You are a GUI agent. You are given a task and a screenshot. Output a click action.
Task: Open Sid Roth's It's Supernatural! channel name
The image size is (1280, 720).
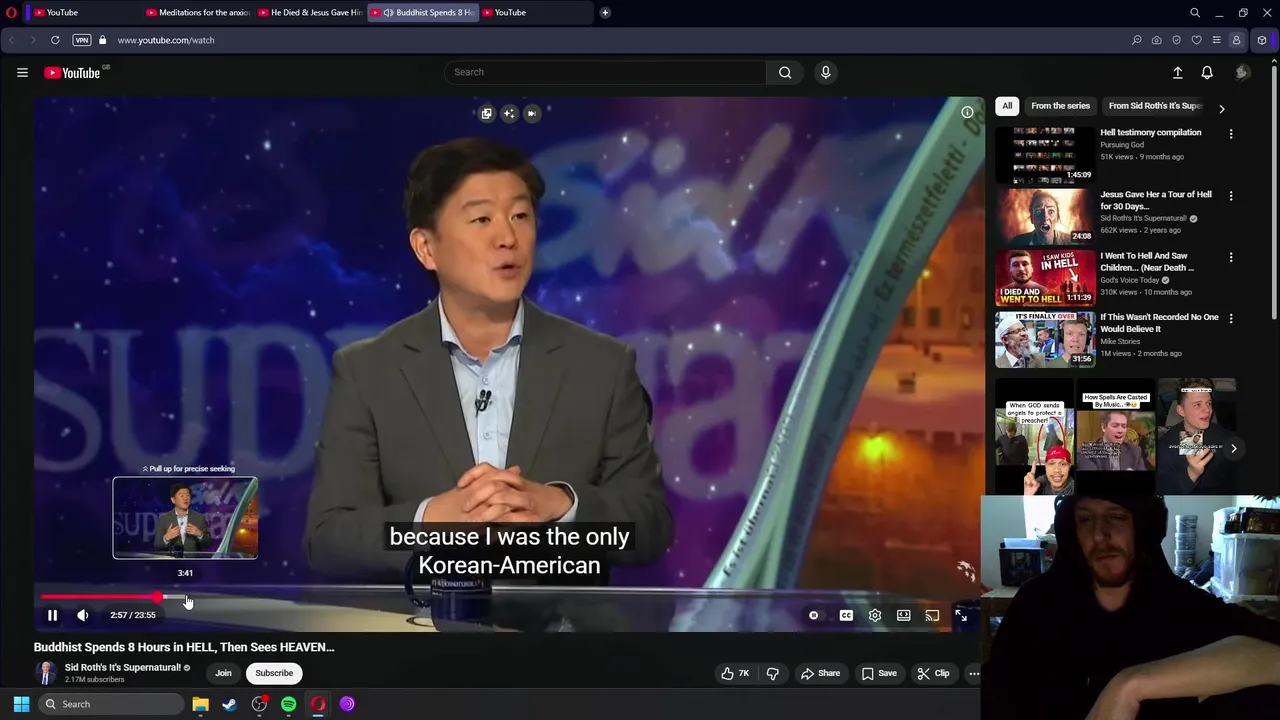[x=122, y=667]
